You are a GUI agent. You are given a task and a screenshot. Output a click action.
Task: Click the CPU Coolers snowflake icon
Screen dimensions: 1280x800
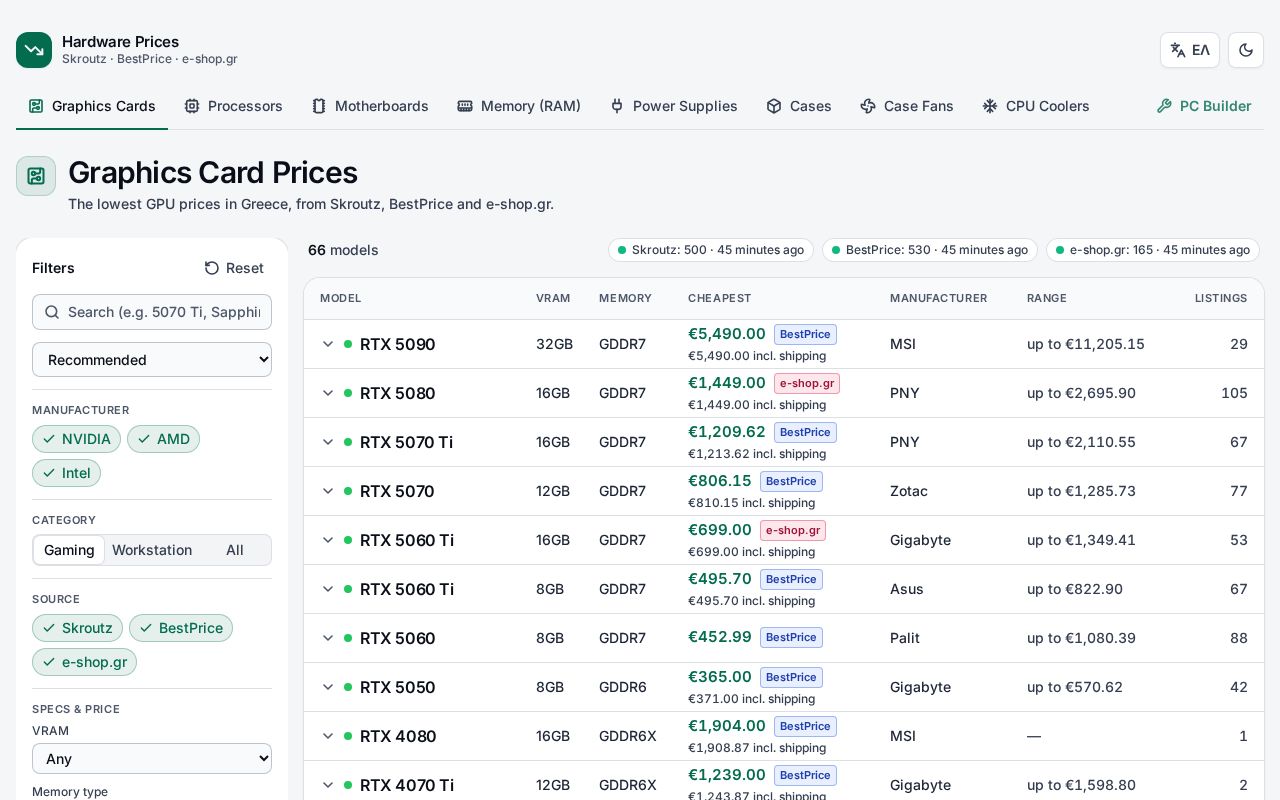click(990, 106)
